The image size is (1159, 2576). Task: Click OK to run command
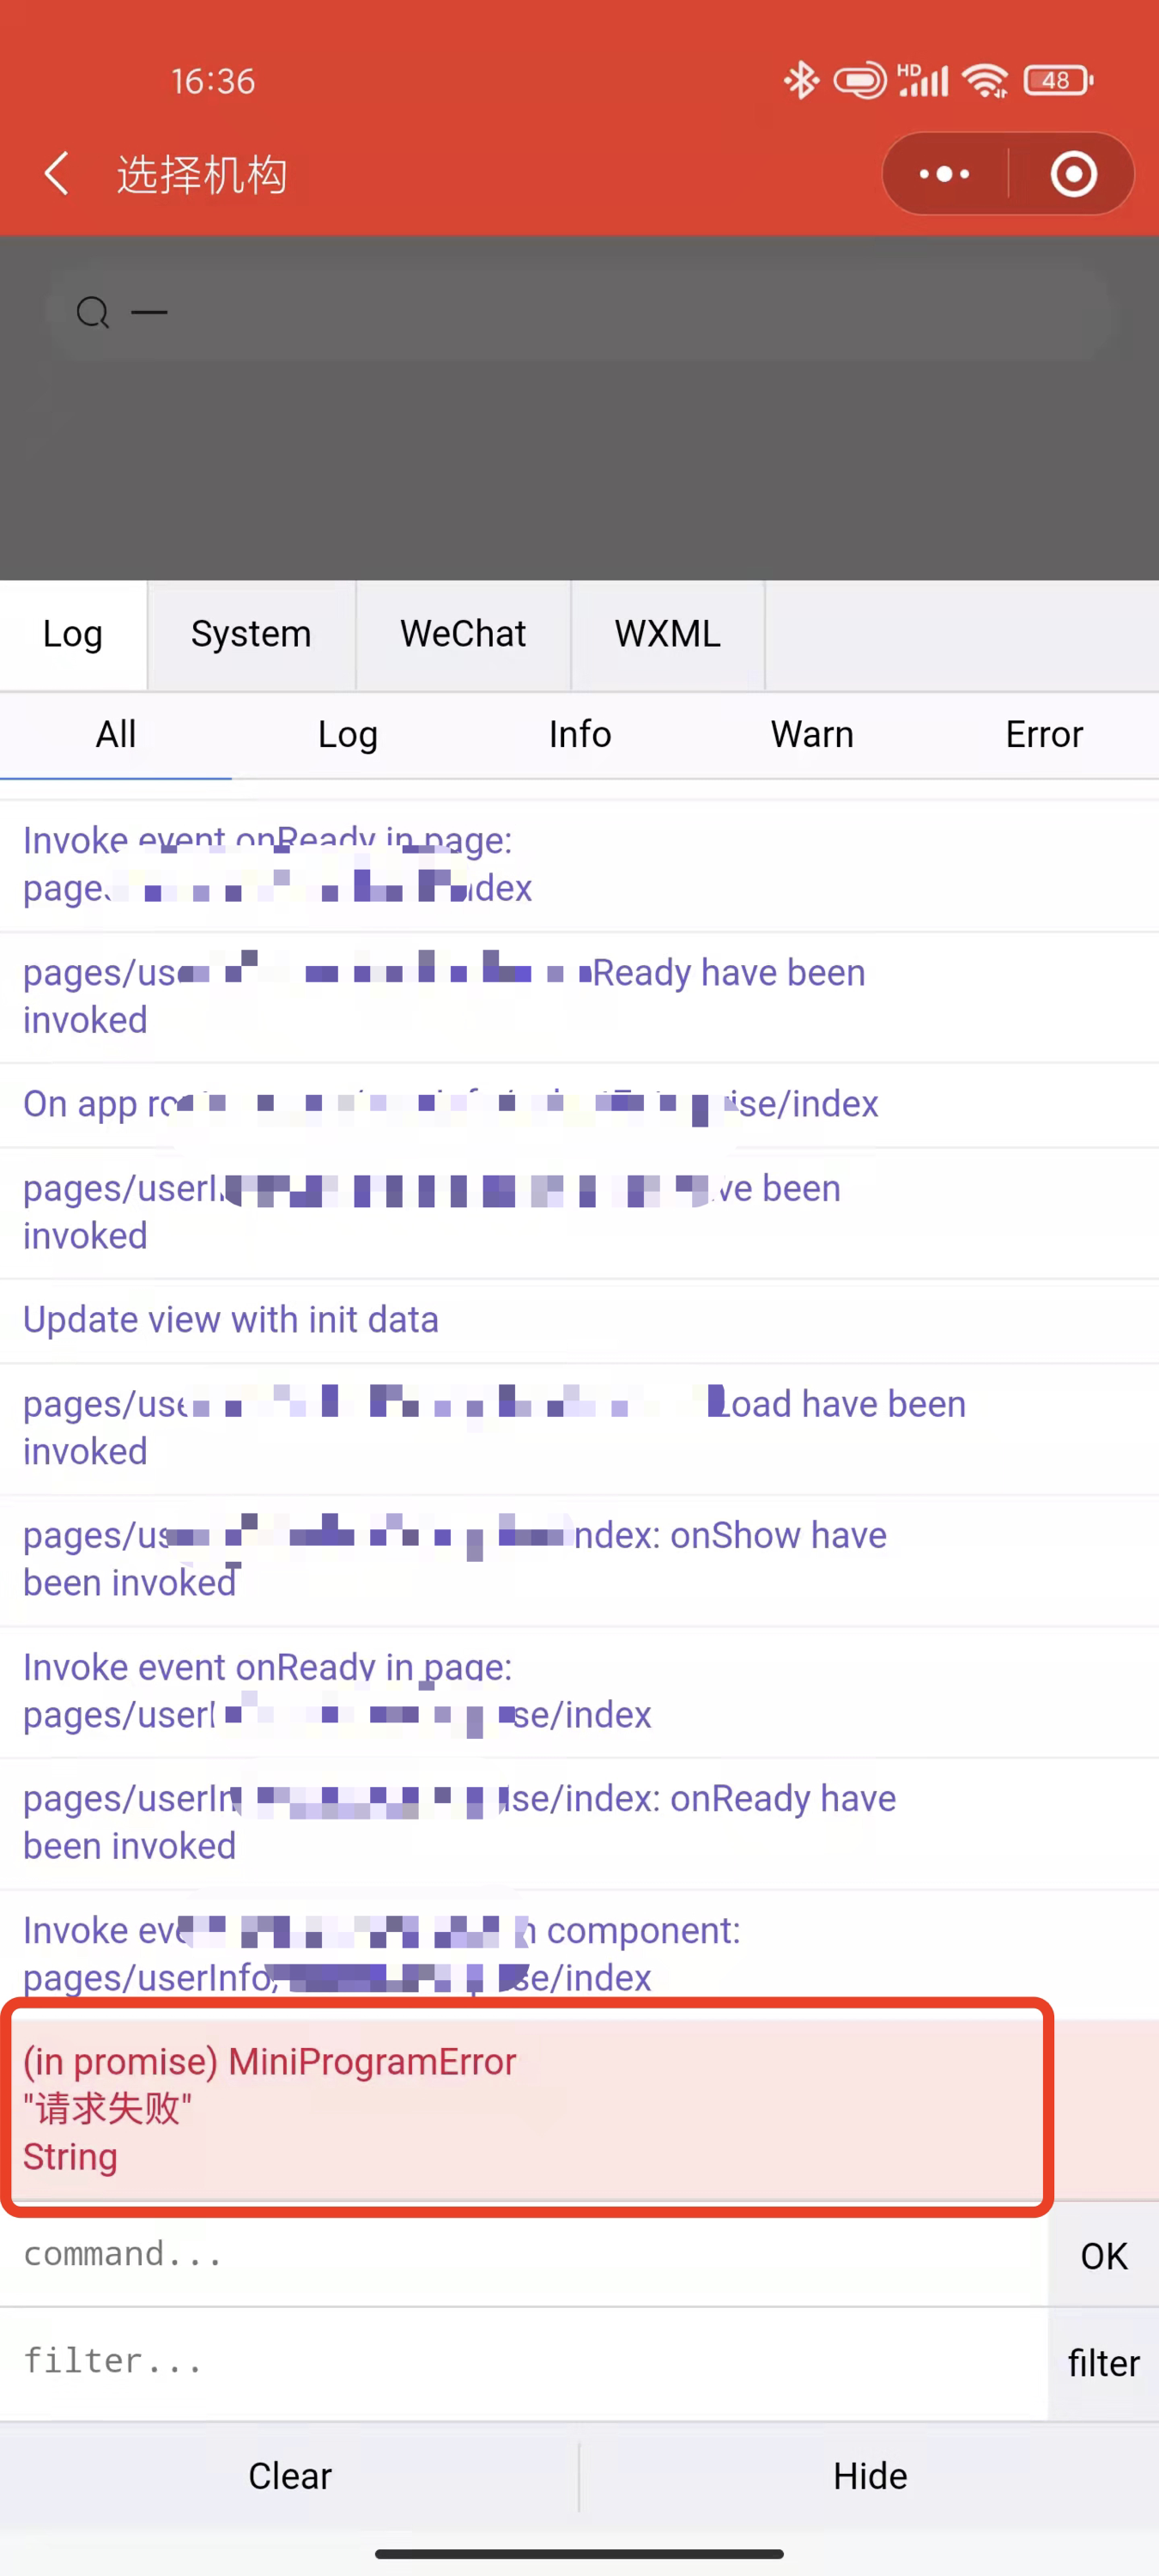coord(1104,2256)
